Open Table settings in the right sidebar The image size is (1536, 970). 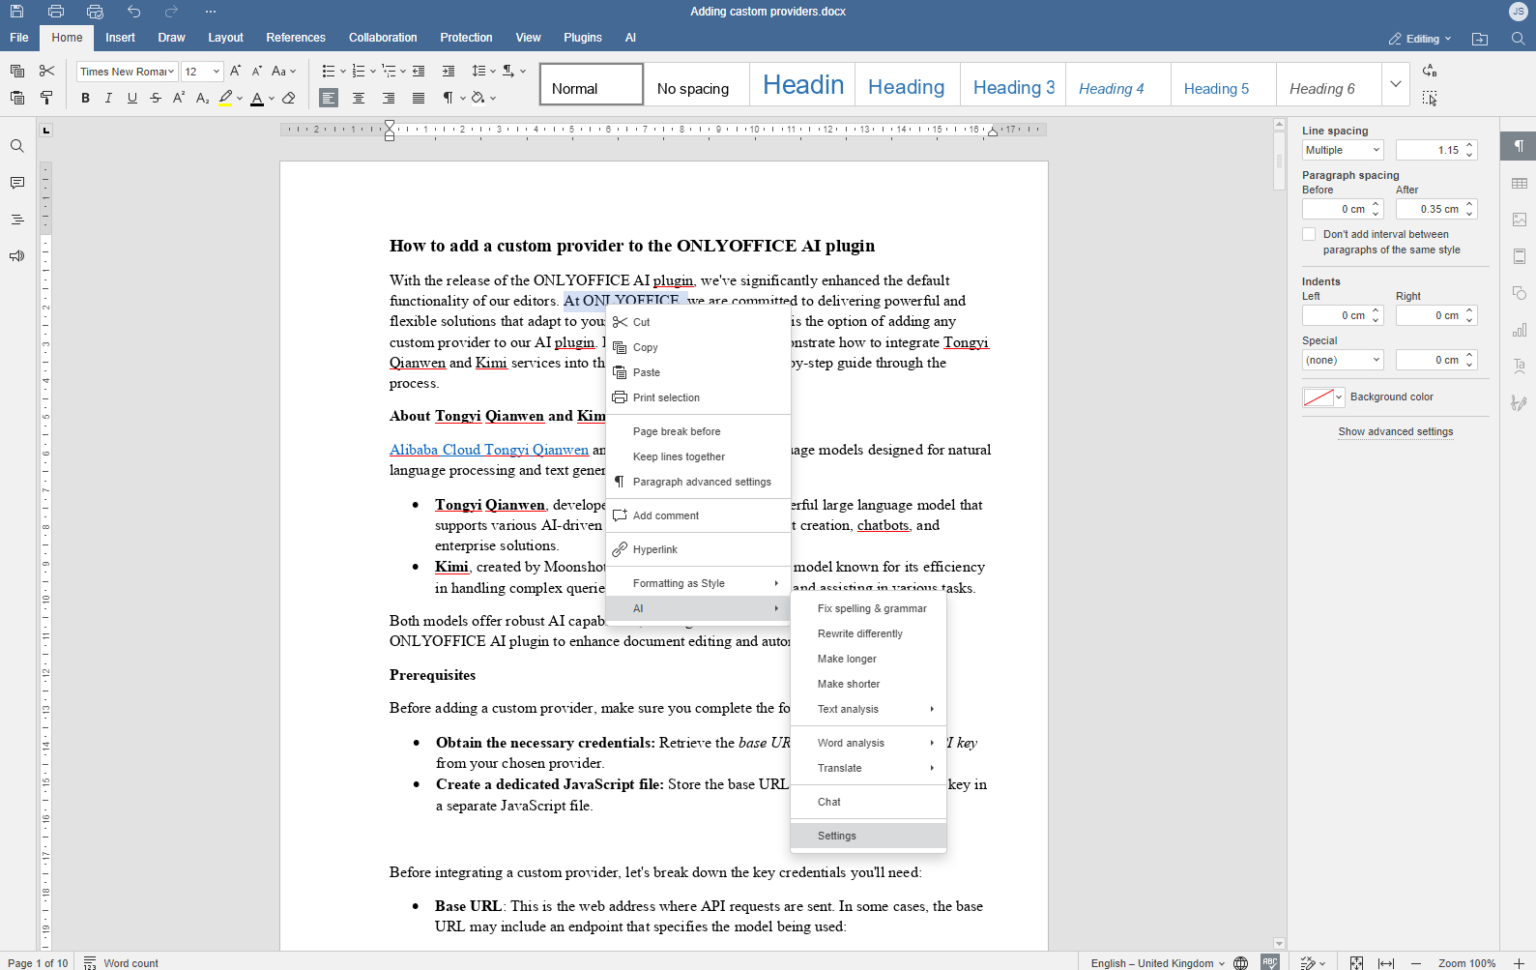click(x=1519, y=182)
